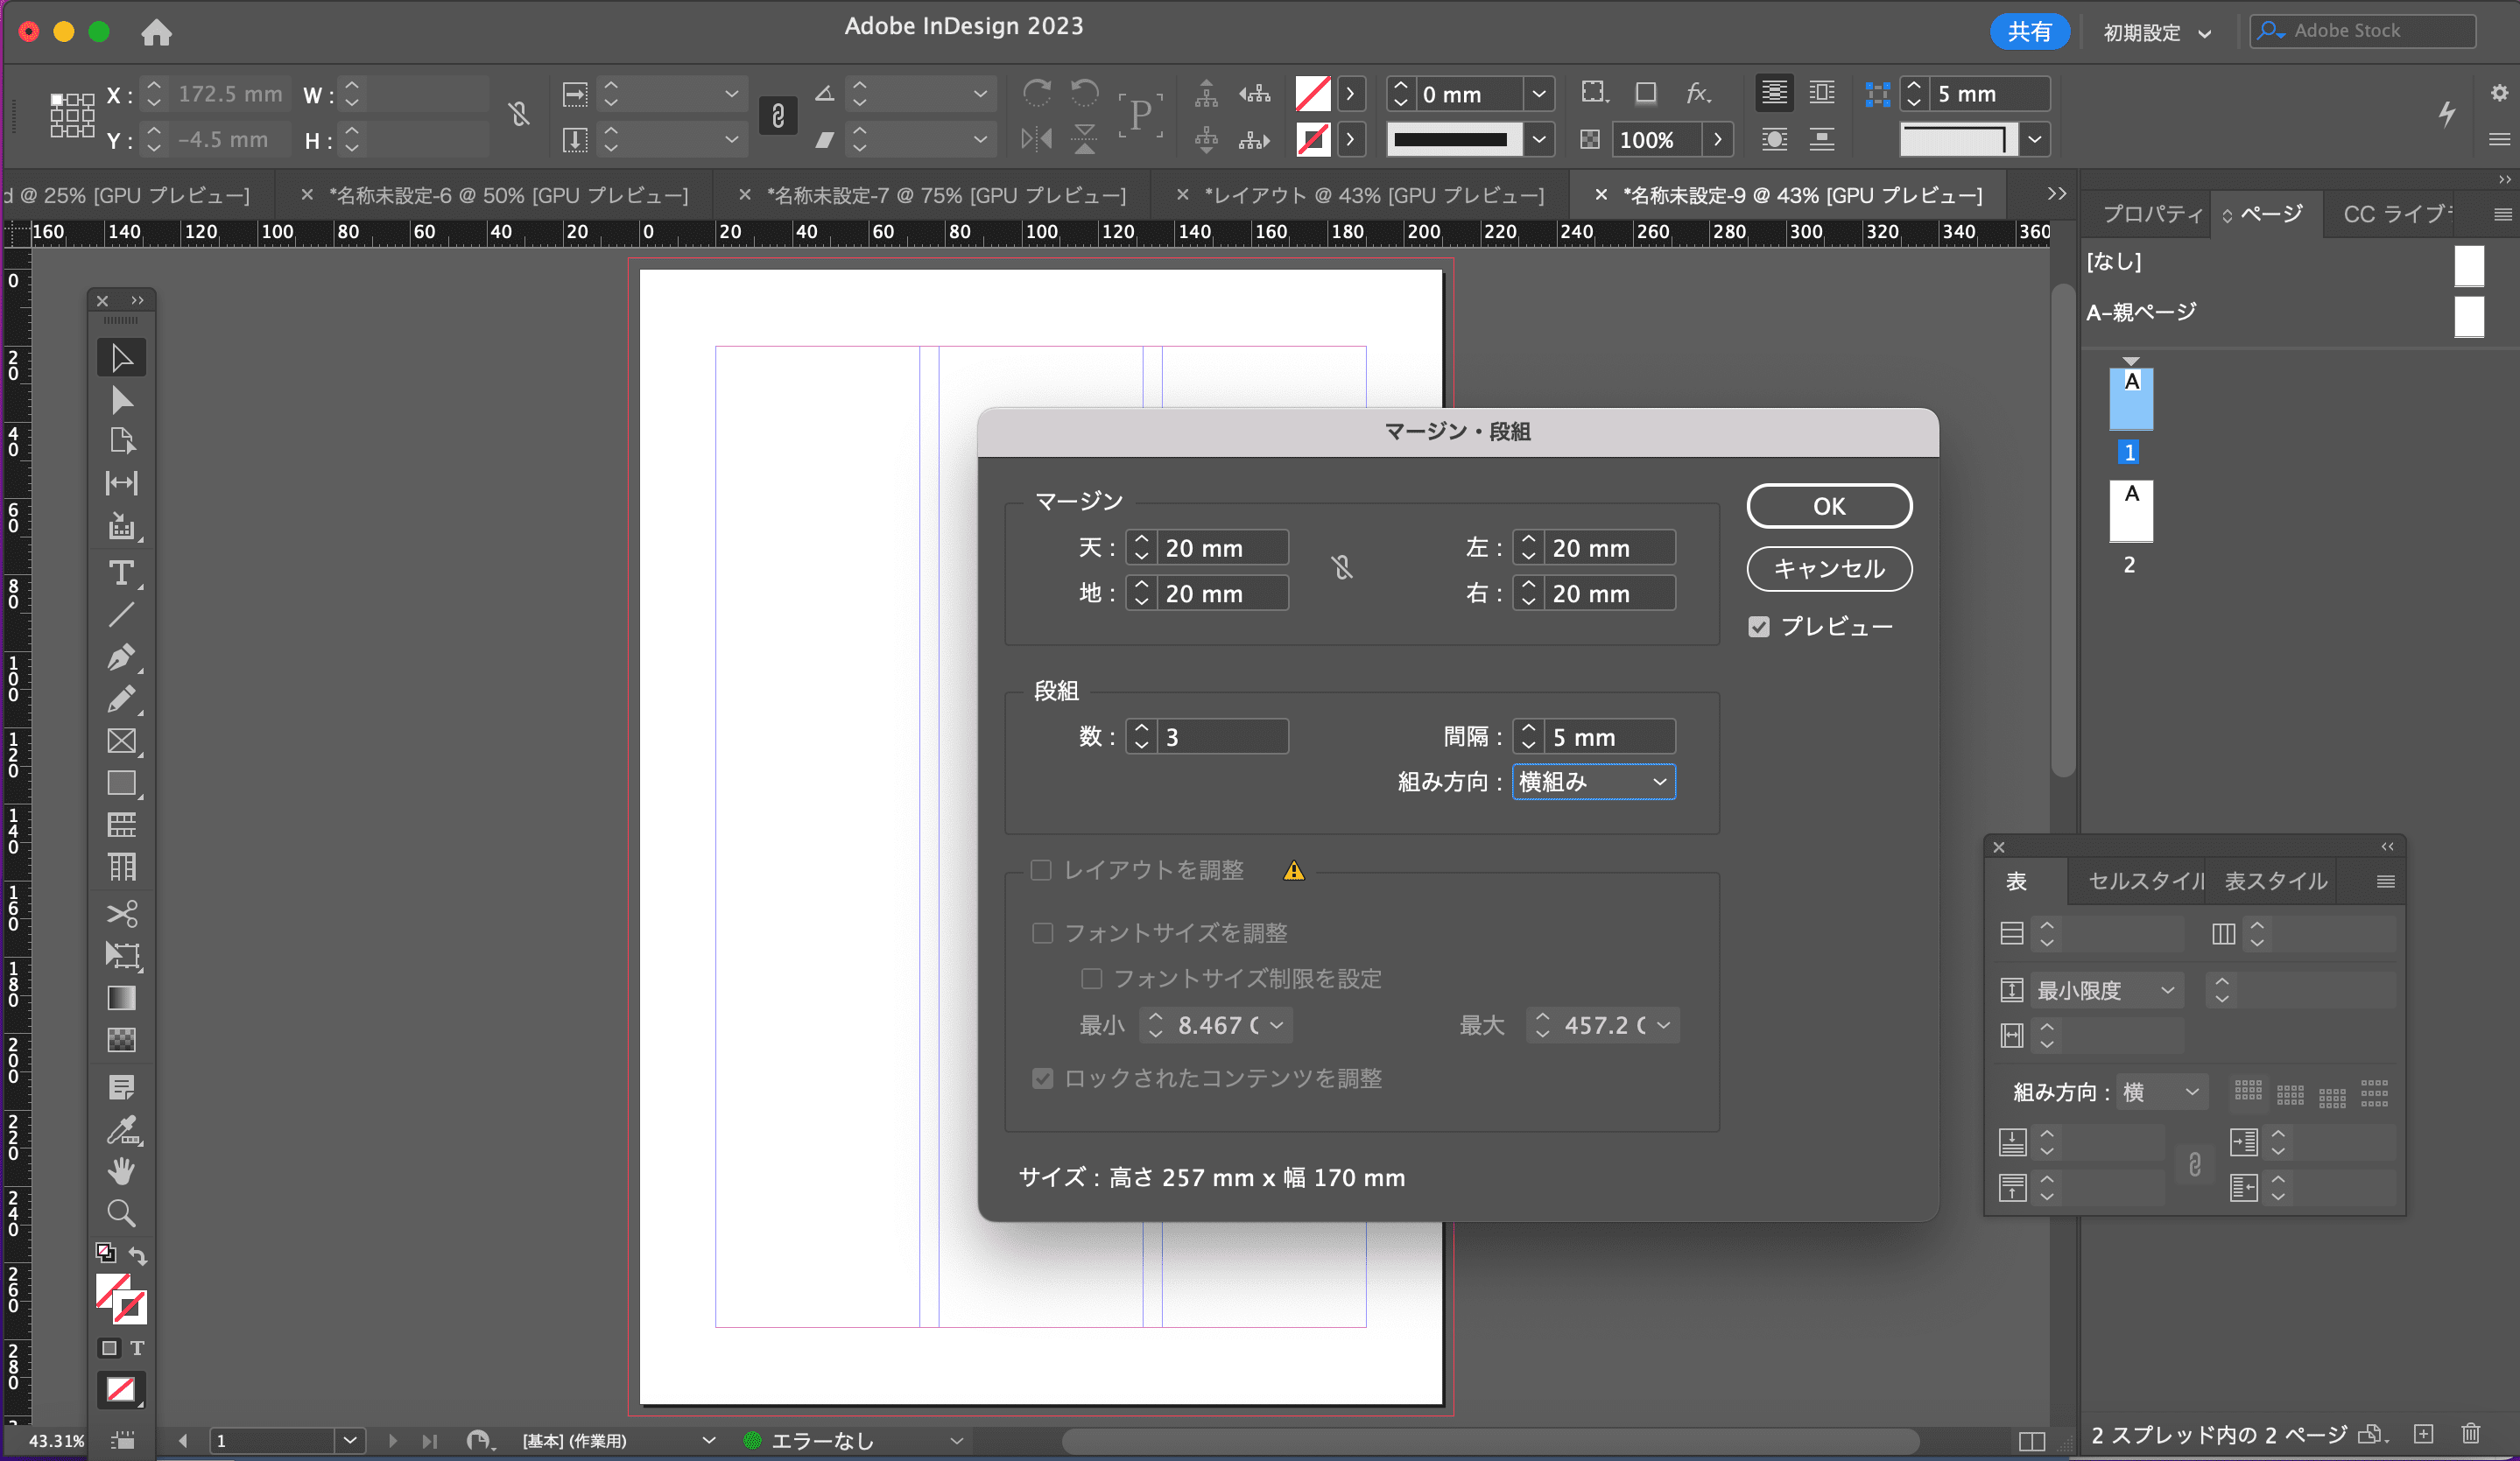Switch to 名称未設定-7 document tab
This screenshot has height=1461, width=2520.
tap(946, 195)
